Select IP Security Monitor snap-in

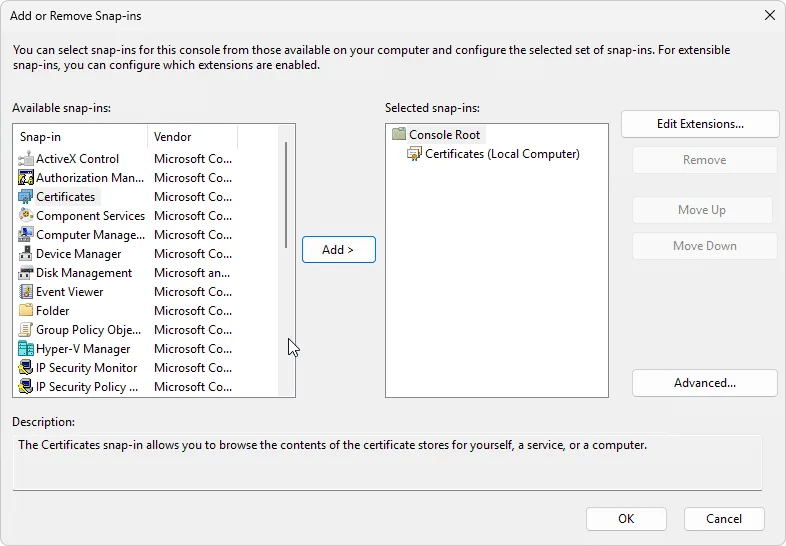click(86, 368)
